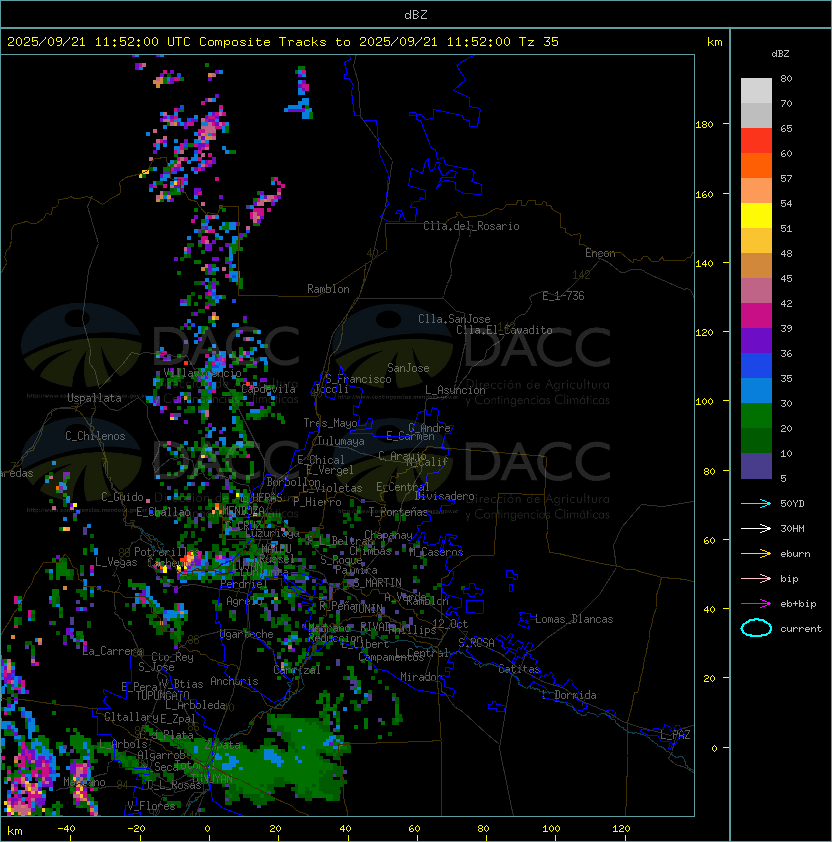
Task: Click the 'V_Flores' map label
Action: click(151, 806)
